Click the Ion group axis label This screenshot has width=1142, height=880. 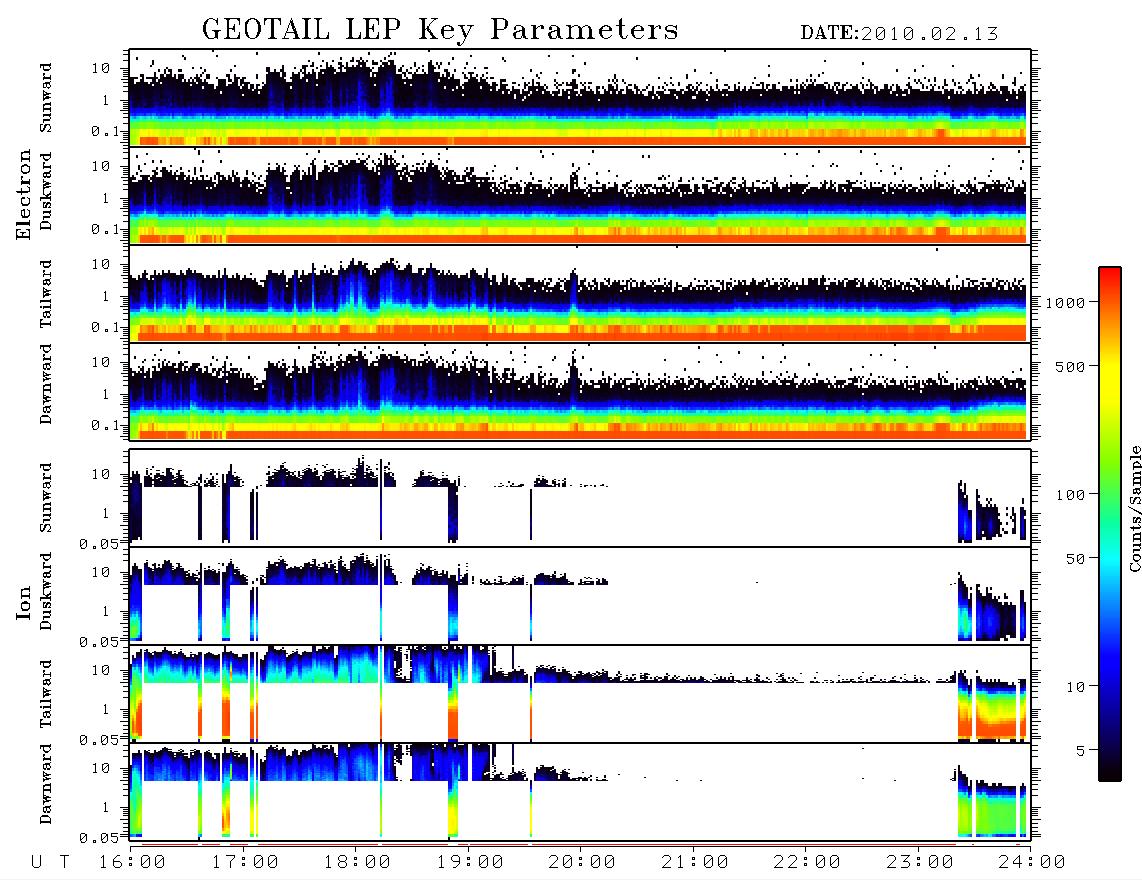tap(24, 602)
